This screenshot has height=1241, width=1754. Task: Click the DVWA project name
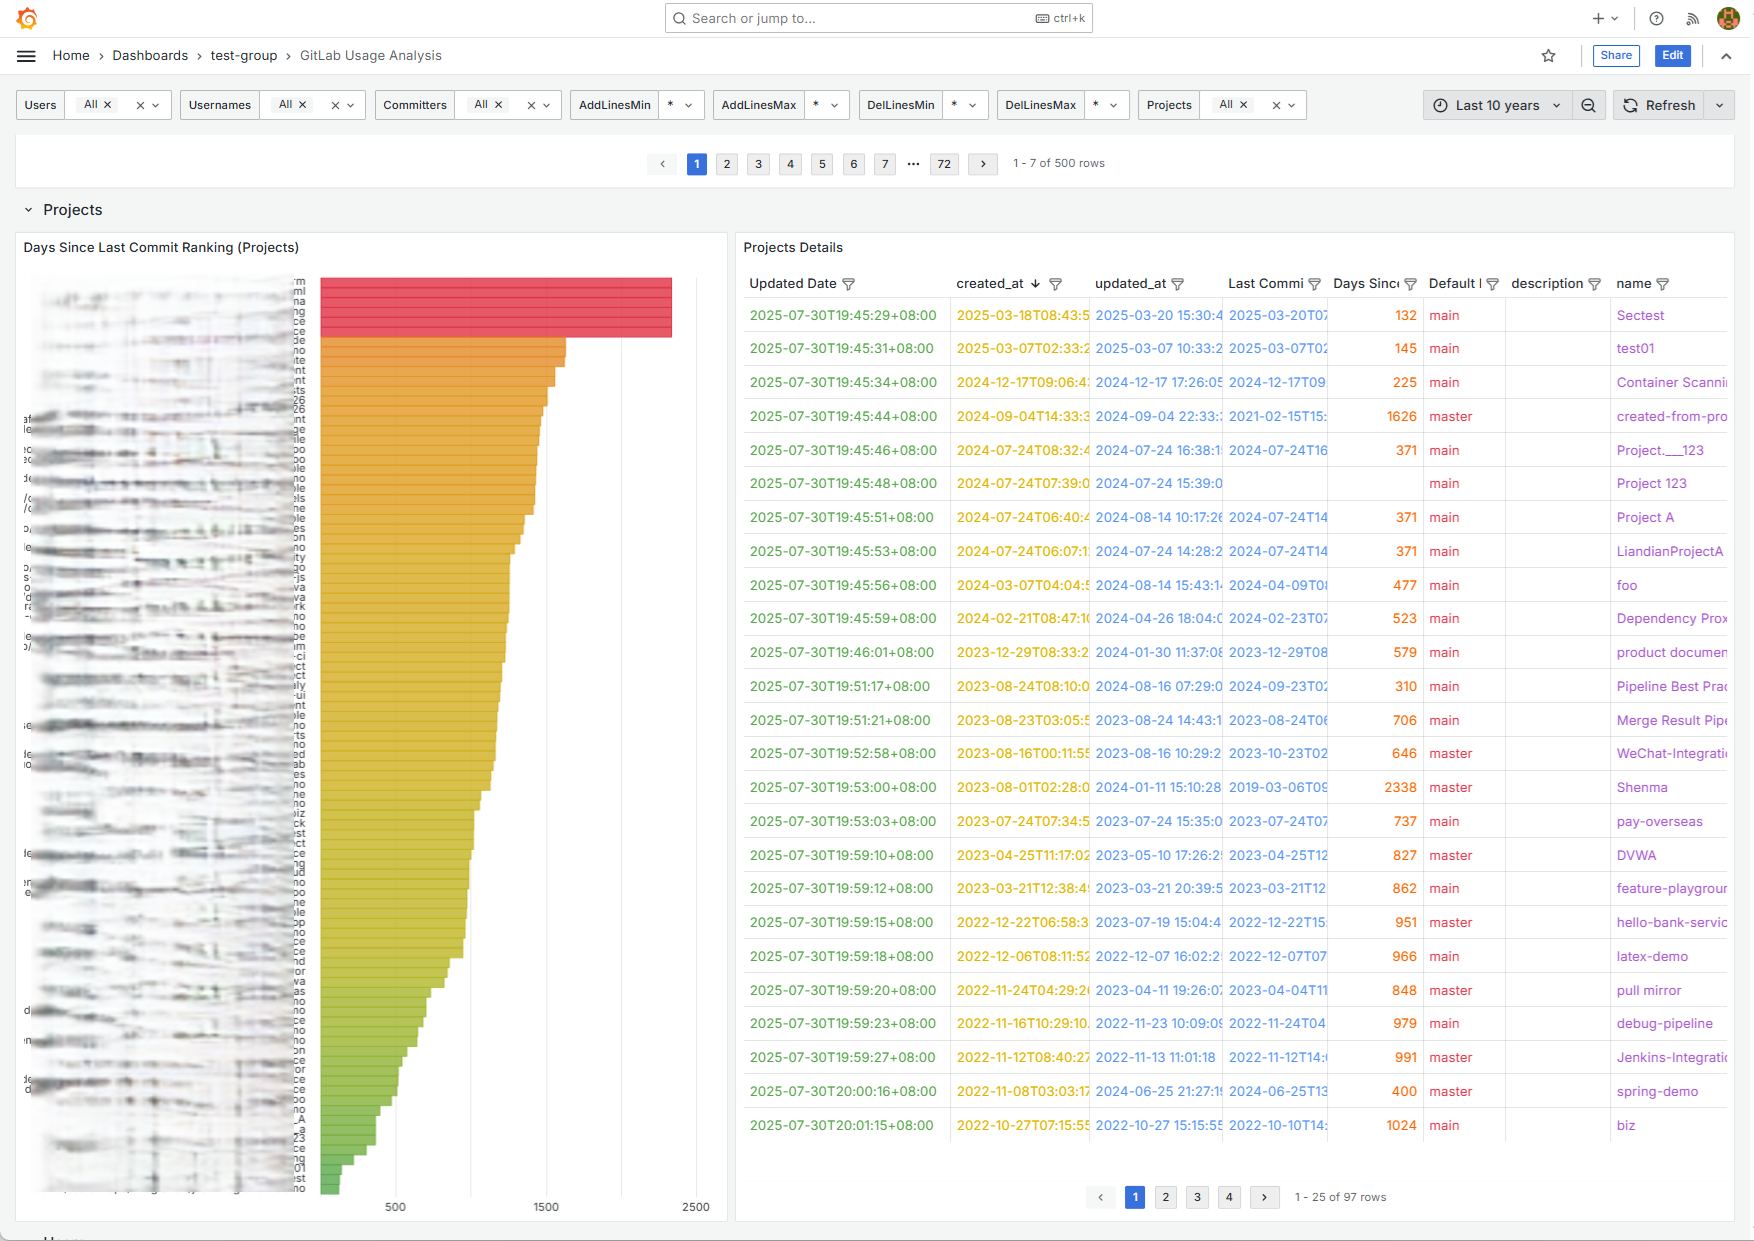(x=1636, y=856)
